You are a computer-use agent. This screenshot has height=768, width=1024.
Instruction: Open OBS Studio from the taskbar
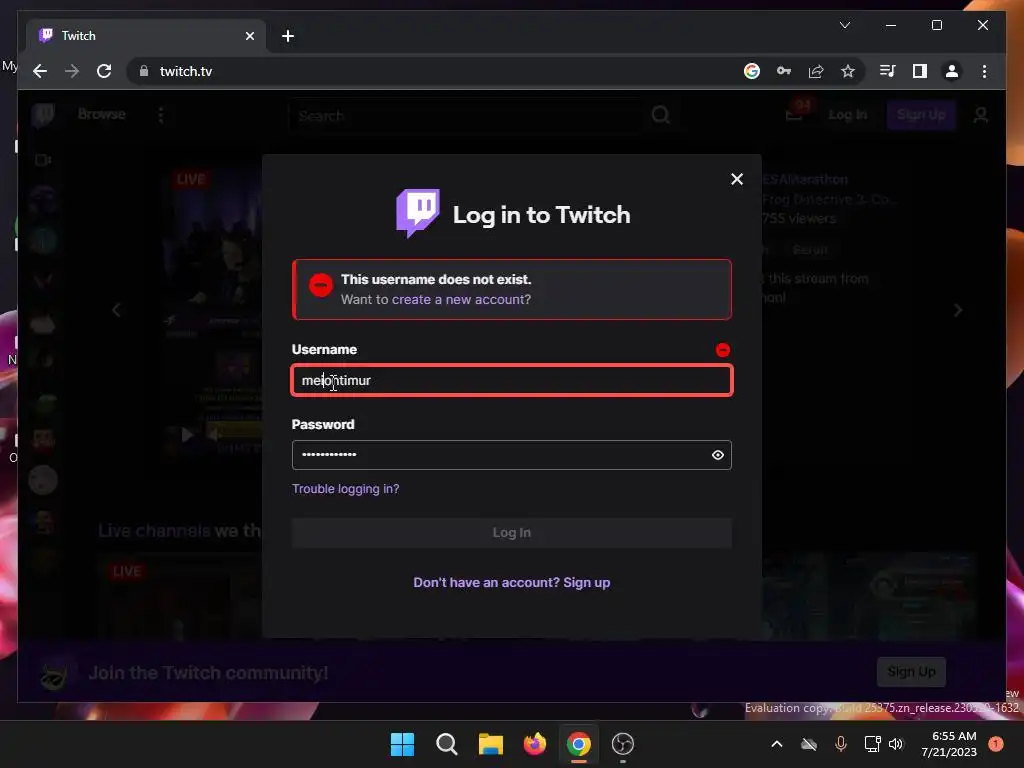(x=622, y=744)
